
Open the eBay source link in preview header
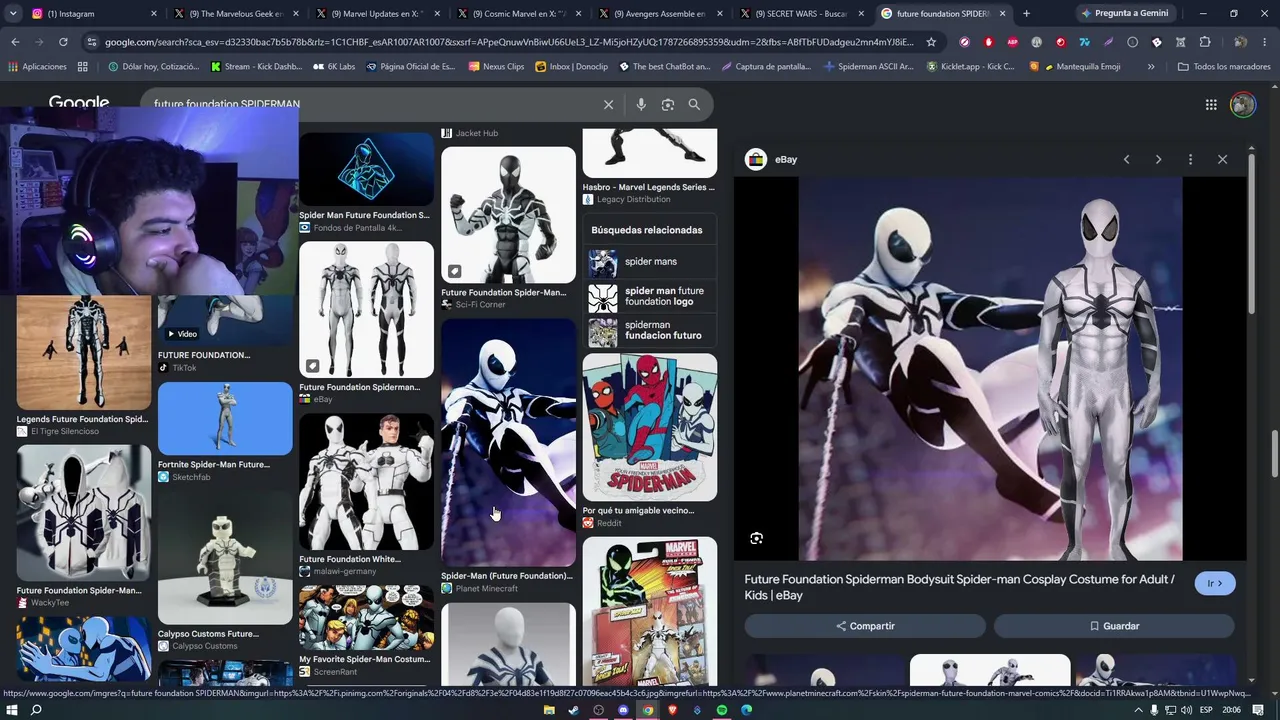coord(772,160)
